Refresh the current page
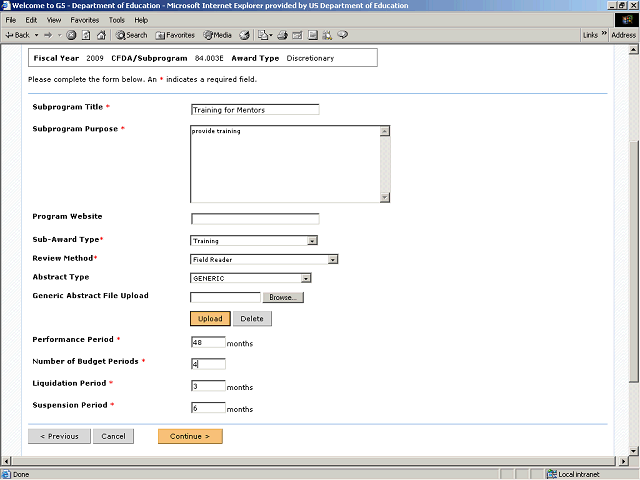640x480 pixels. click(x=86, y=35)
